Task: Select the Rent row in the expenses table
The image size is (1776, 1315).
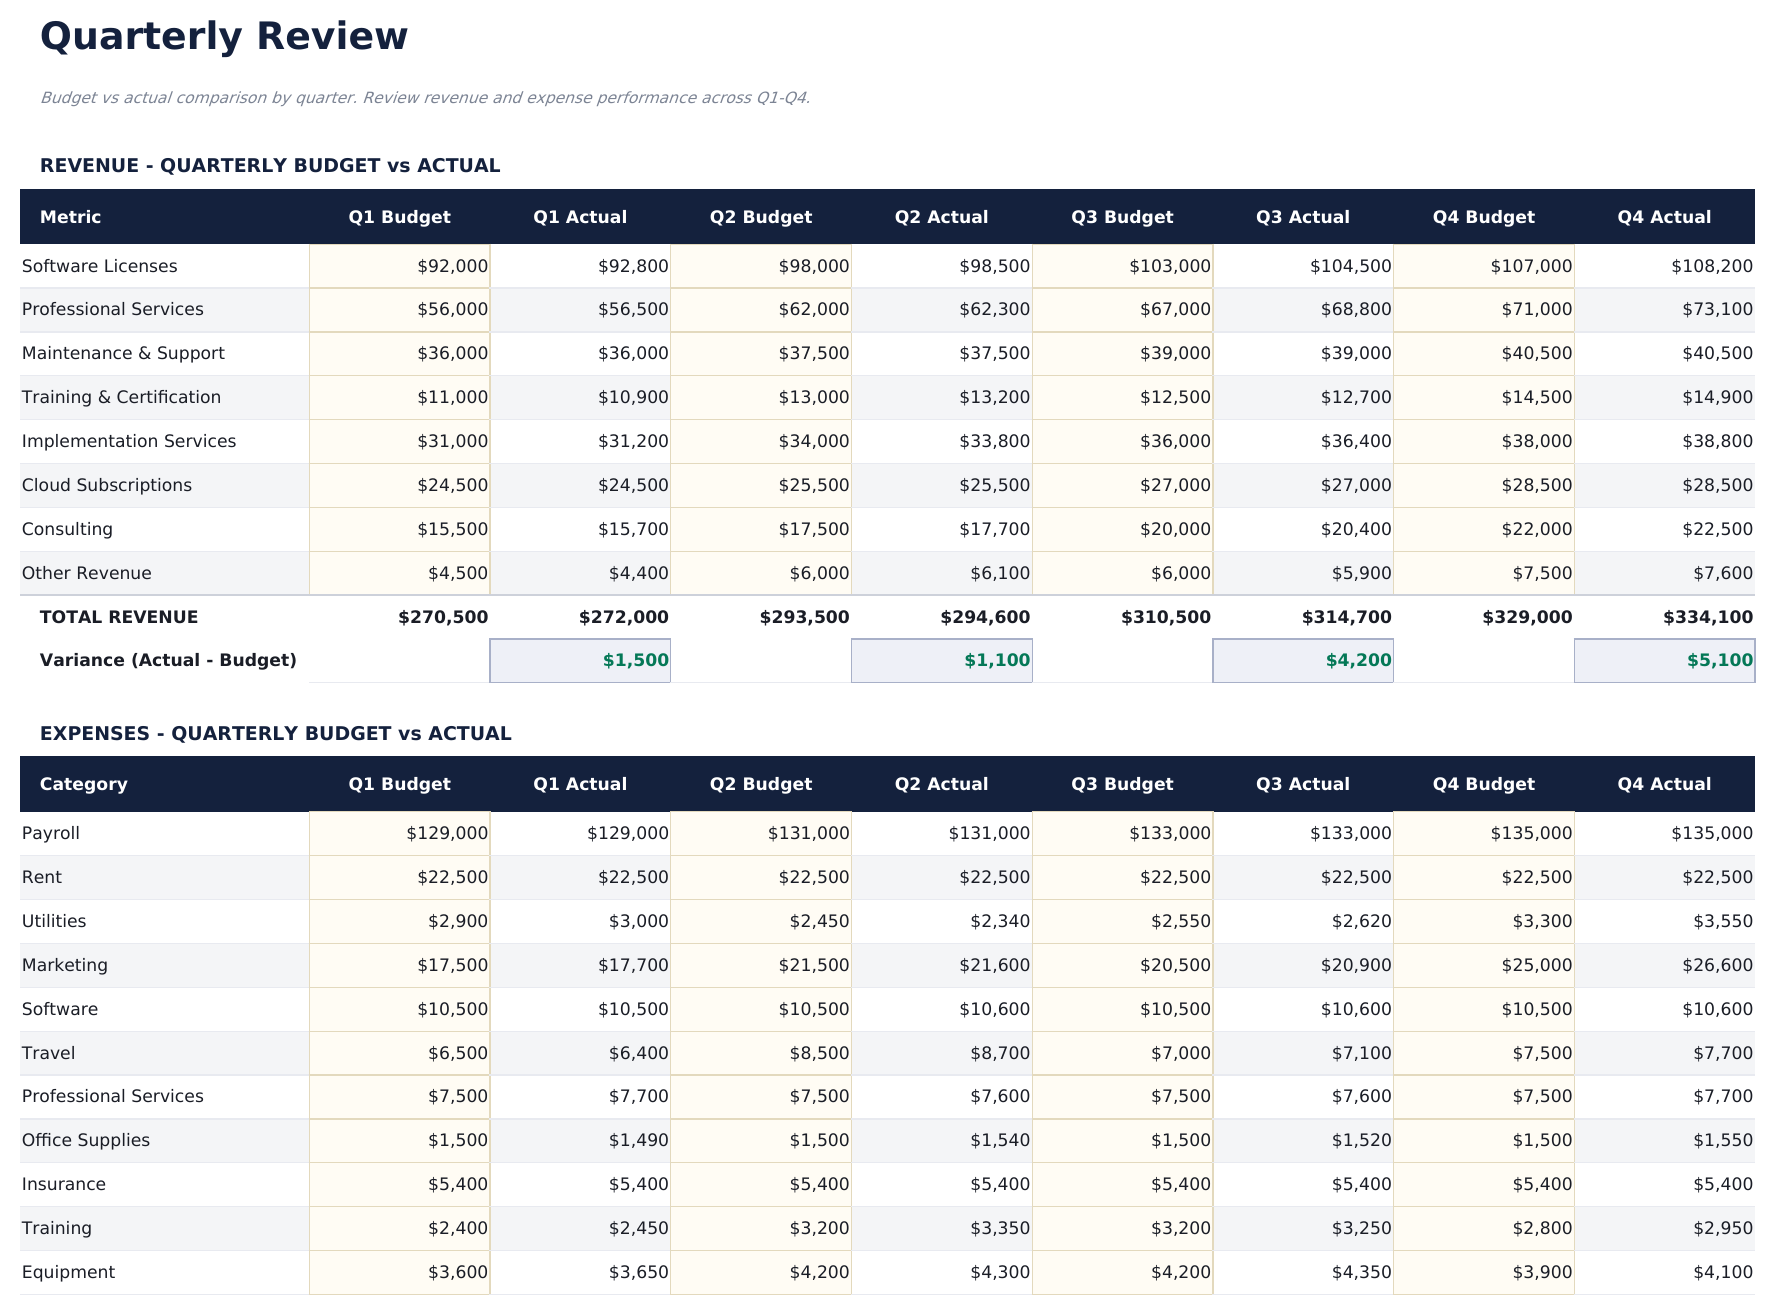Action: click(x=41, y=877)
